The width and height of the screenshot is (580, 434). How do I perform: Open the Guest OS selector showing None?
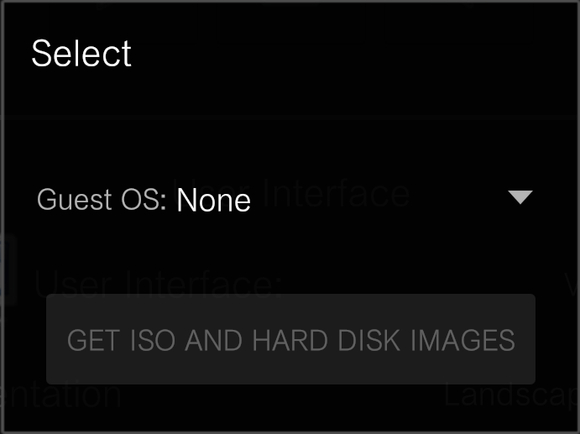tap(285, 199)
